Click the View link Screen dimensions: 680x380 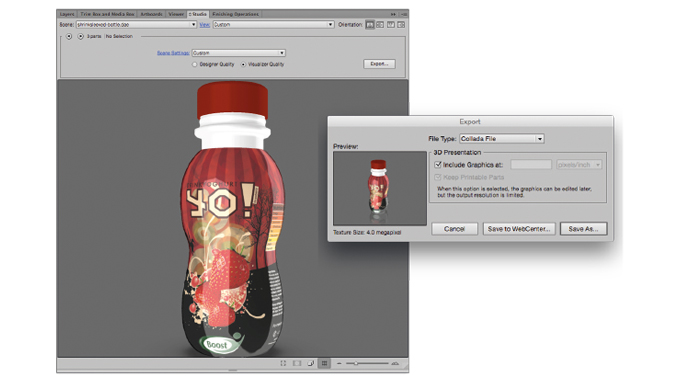pos(204,25)
